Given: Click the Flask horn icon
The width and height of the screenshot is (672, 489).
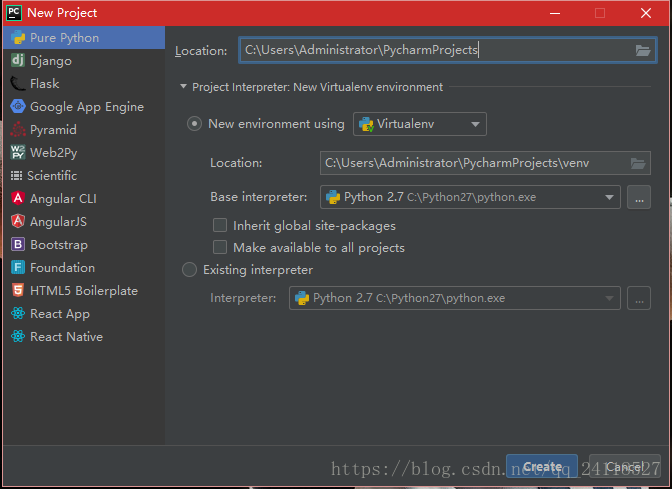Looking at the screenshot, I should click(x=18, y=84).
